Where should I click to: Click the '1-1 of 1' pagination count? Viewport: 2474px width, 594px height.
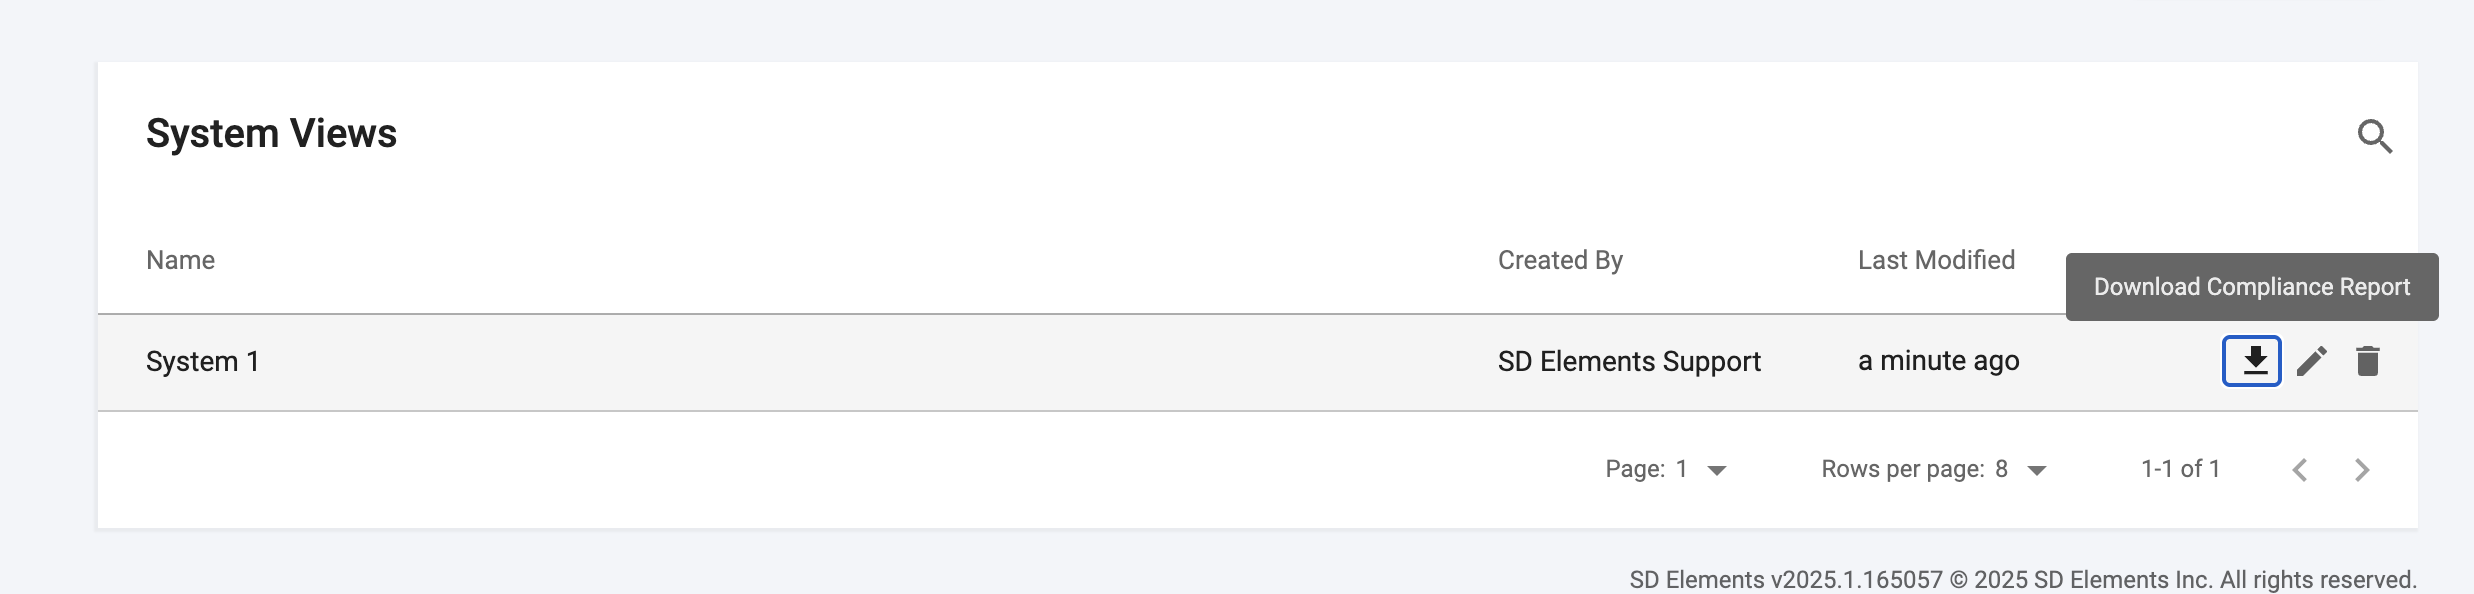(2180, 469)
